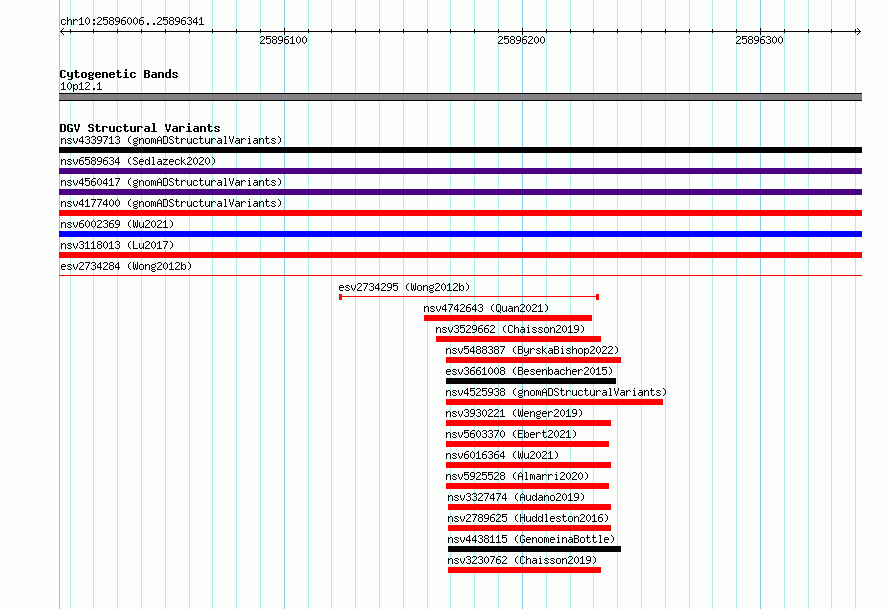This screenshot has height=609, width=890.
Task: Click the red bar under nsv4742643
Action: point(508,318)
